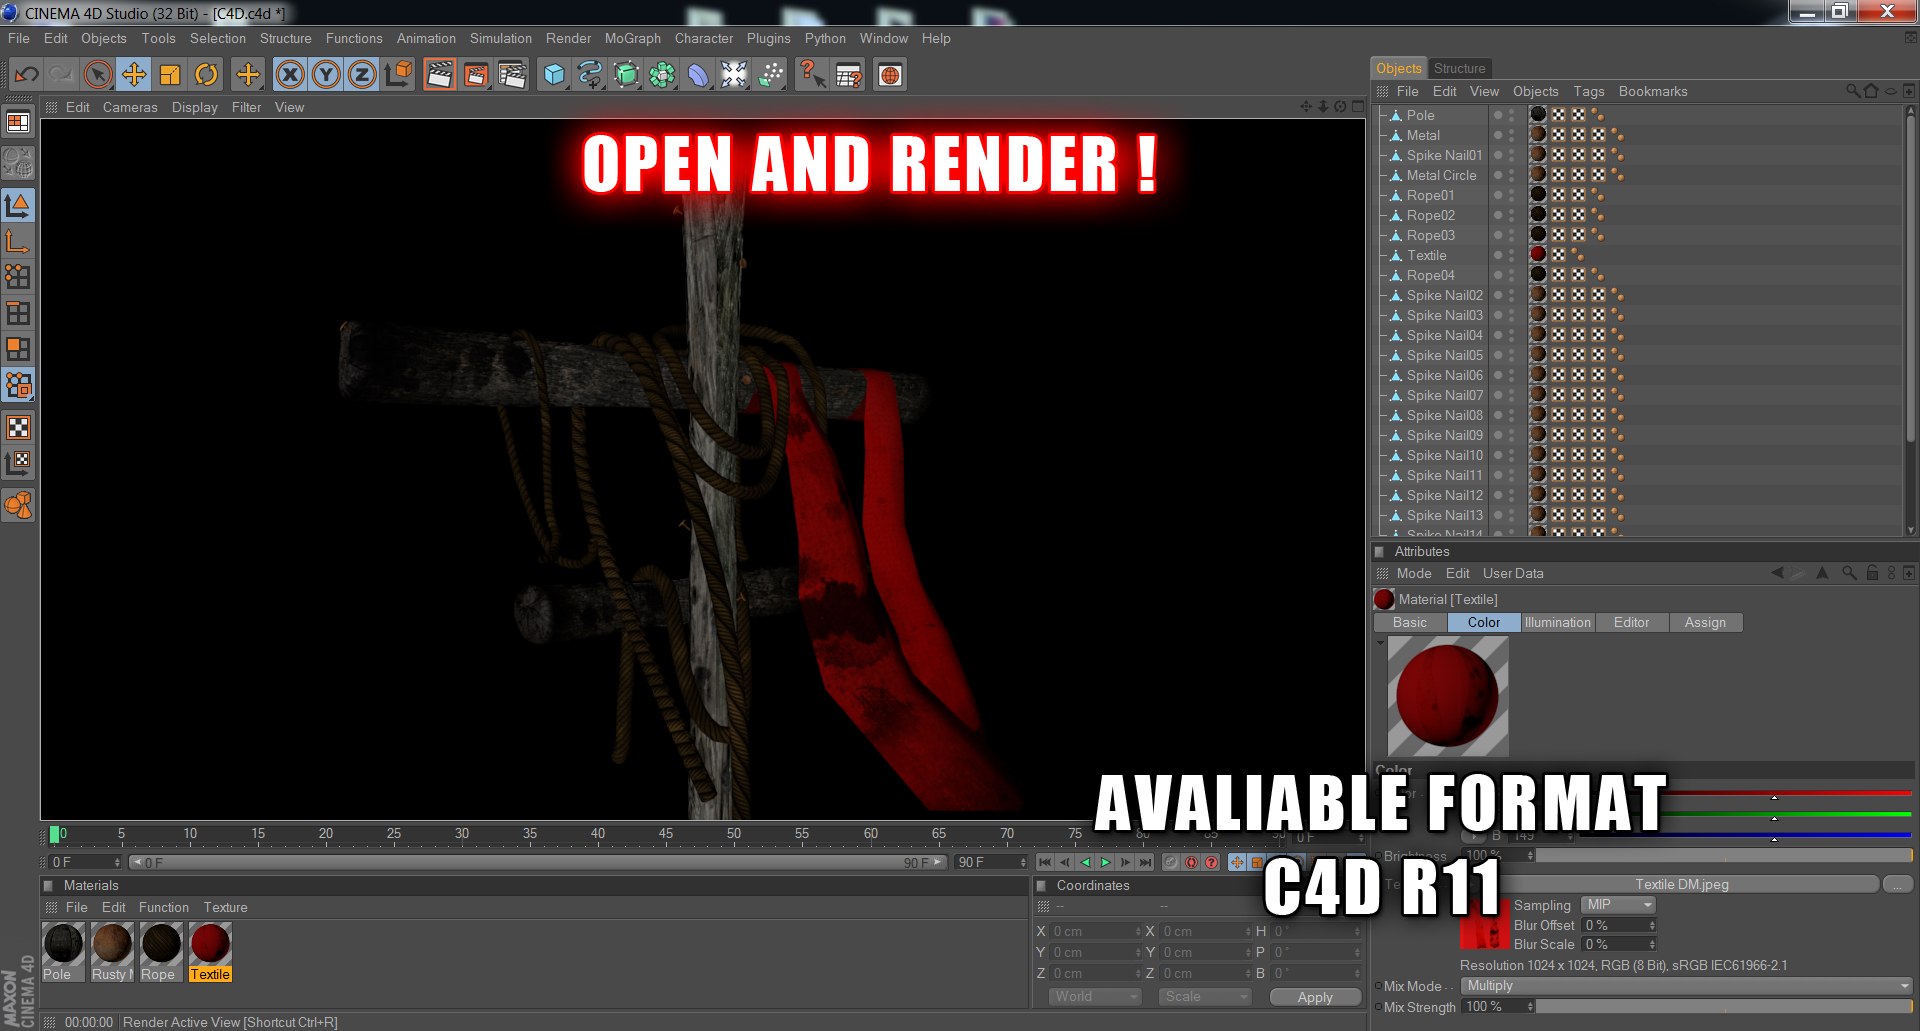Open the Assign material tab button

pos(1704,622)
